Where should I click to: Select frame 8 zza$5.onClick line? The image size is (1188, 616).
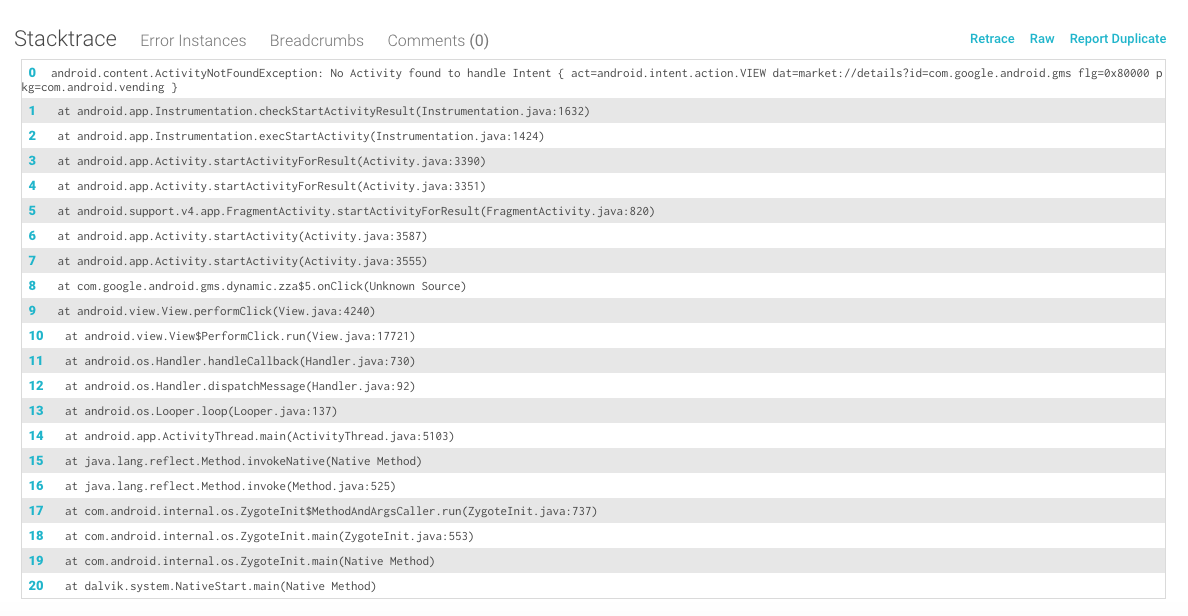coord(261,286)
